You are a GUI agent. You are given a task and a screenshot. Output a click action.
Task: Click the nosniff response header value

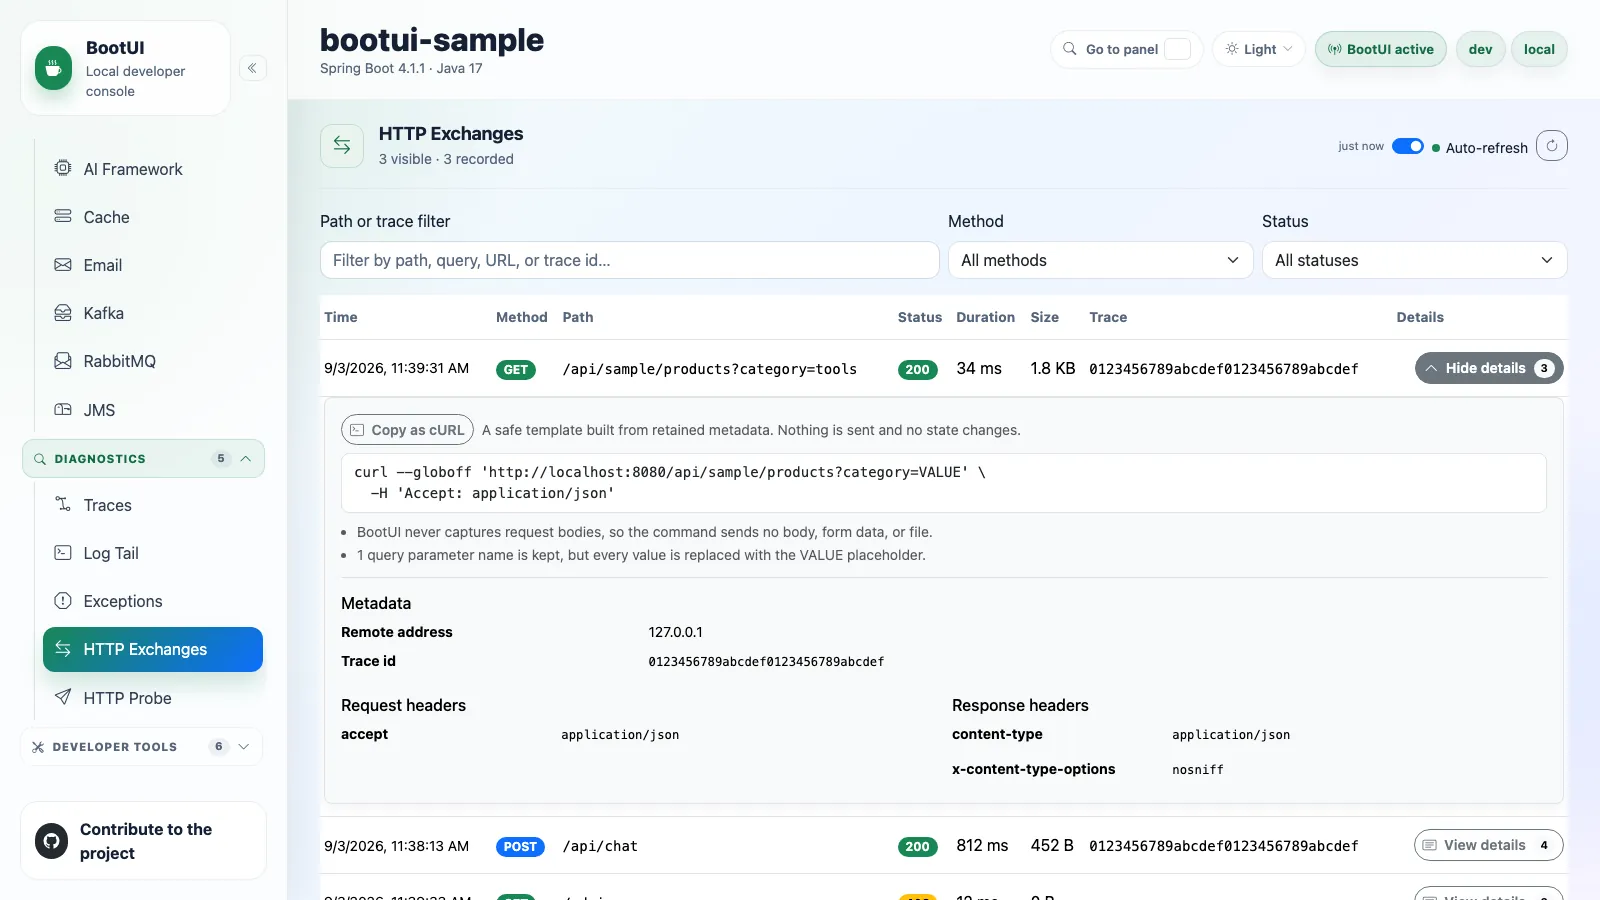(x=1198, y=770)
